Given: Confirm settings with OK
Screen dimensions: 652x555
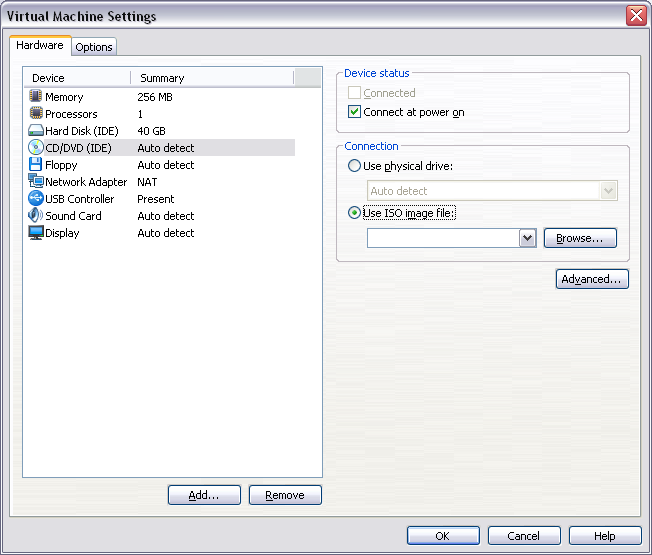Looking at the screenshot, I should [443, 535].
